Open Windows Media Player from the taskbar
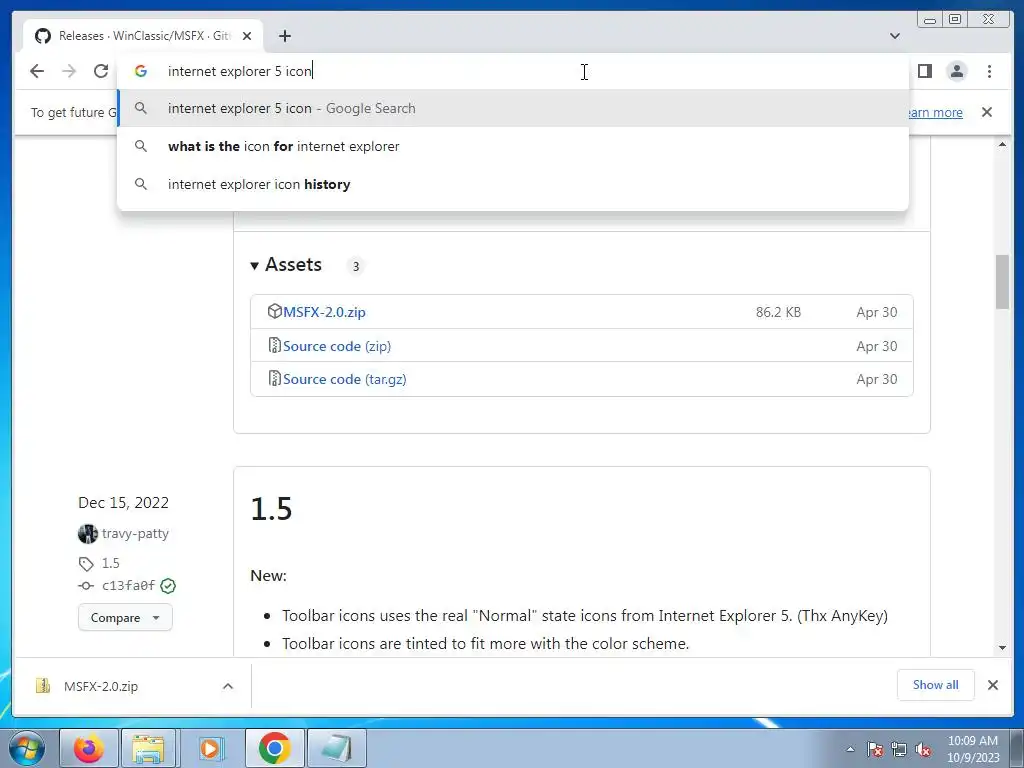This screenshot has height=768, width=1024. (x=210, y=748)
